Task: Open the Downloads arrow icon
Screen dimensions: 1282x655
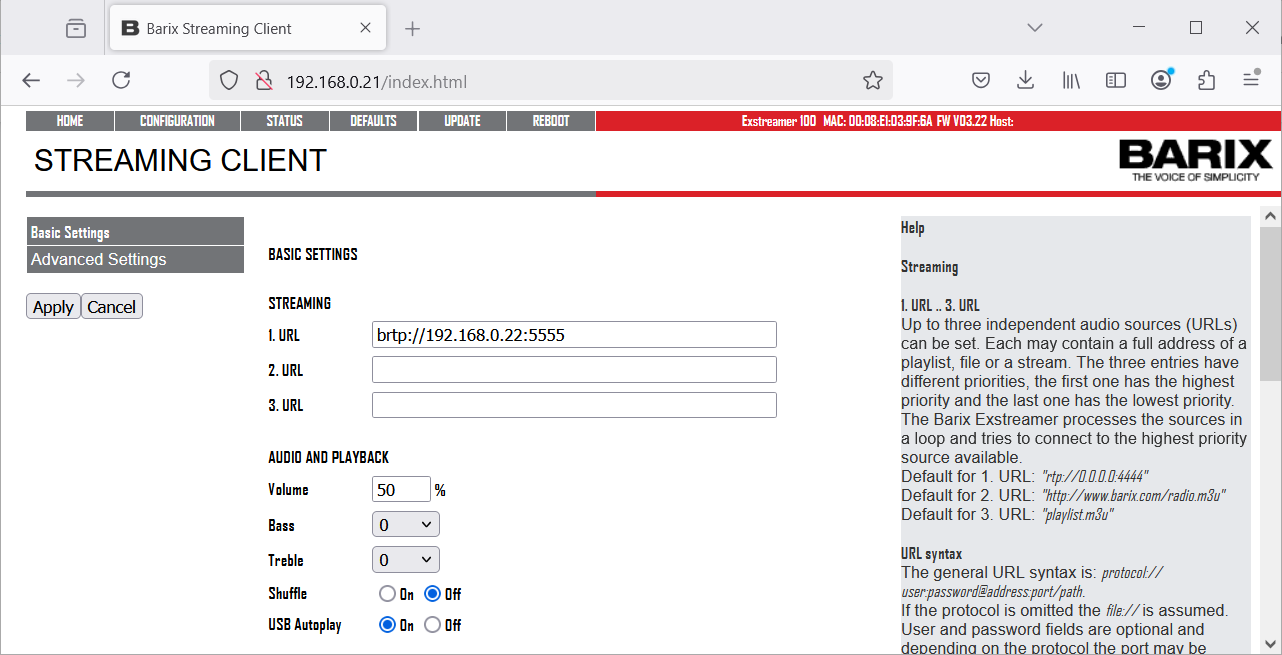Action: pyautogui.click(x=1025, y=81)
